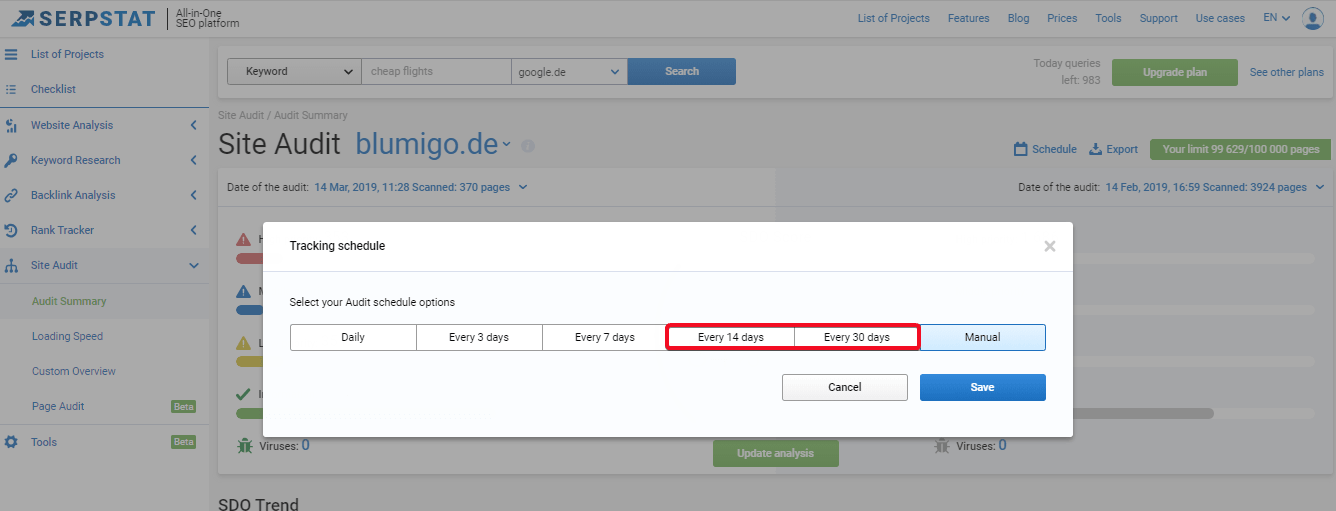Click the Update analysis button
This screenshot has height=511, width=1336.
[x=775, y=453]
